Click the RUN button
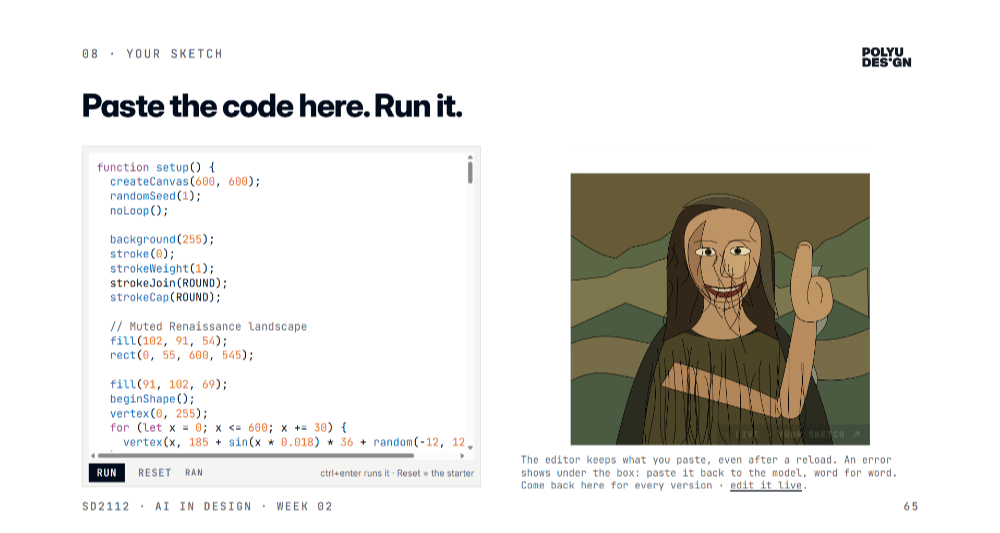Image resolution: width=1000 pixels, height=533 pixels. point(107,472)
